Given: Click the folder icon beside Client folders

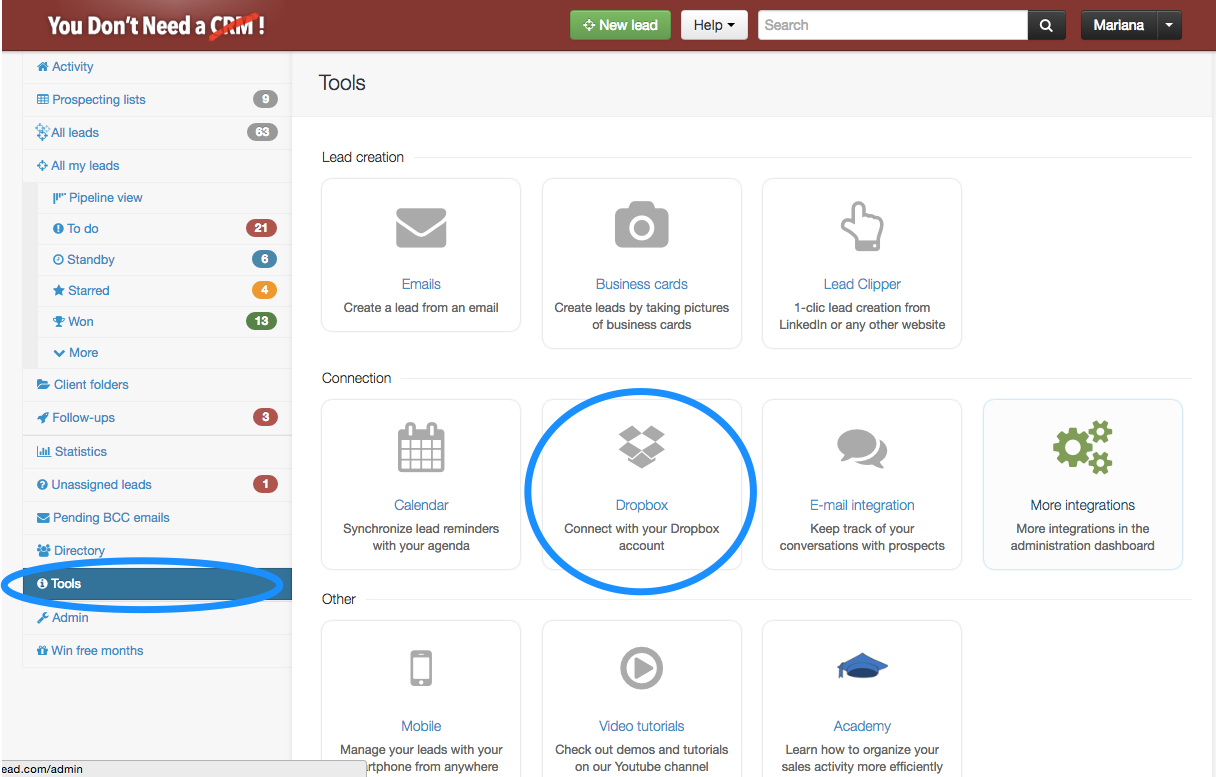Looking at the screenshot, I should (x=43, y=385).
